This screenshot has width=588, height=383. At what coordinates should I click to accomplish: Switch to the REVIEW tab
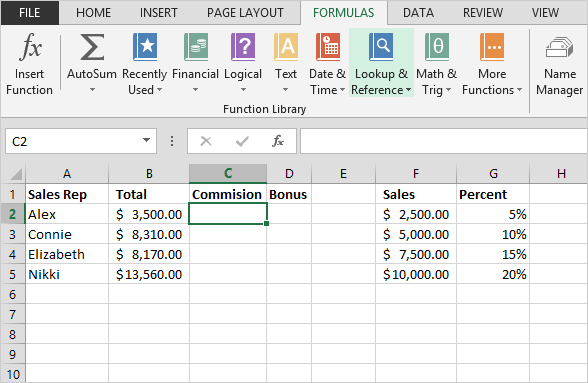(483, 13)
